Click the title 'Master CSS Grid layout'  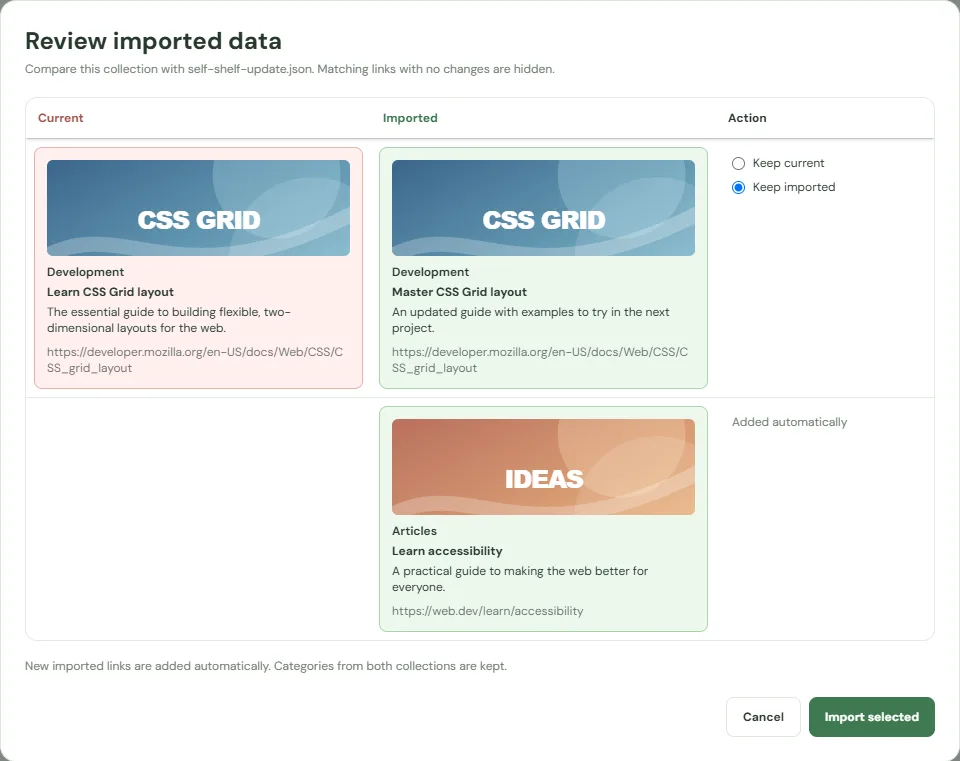(459, 292)
